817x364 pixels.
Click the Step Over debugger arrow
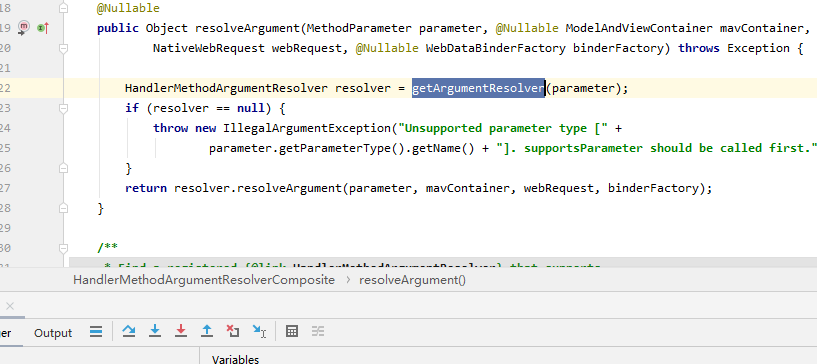point(129,331)
